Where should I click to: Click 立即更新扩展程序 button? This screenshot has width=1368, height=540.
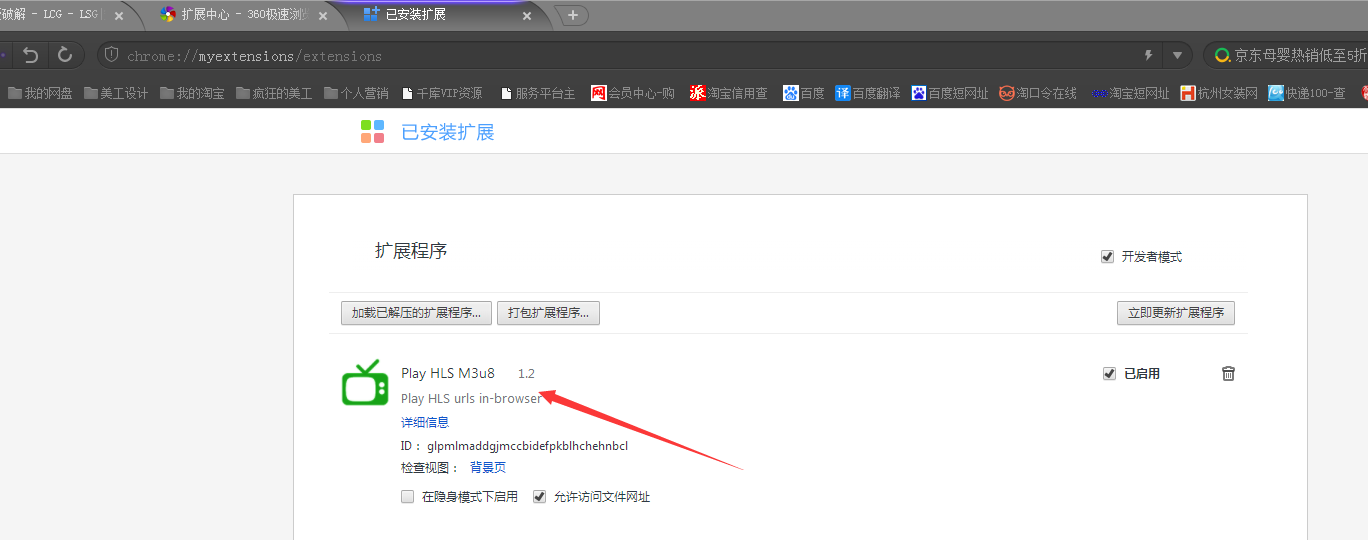1176,313
